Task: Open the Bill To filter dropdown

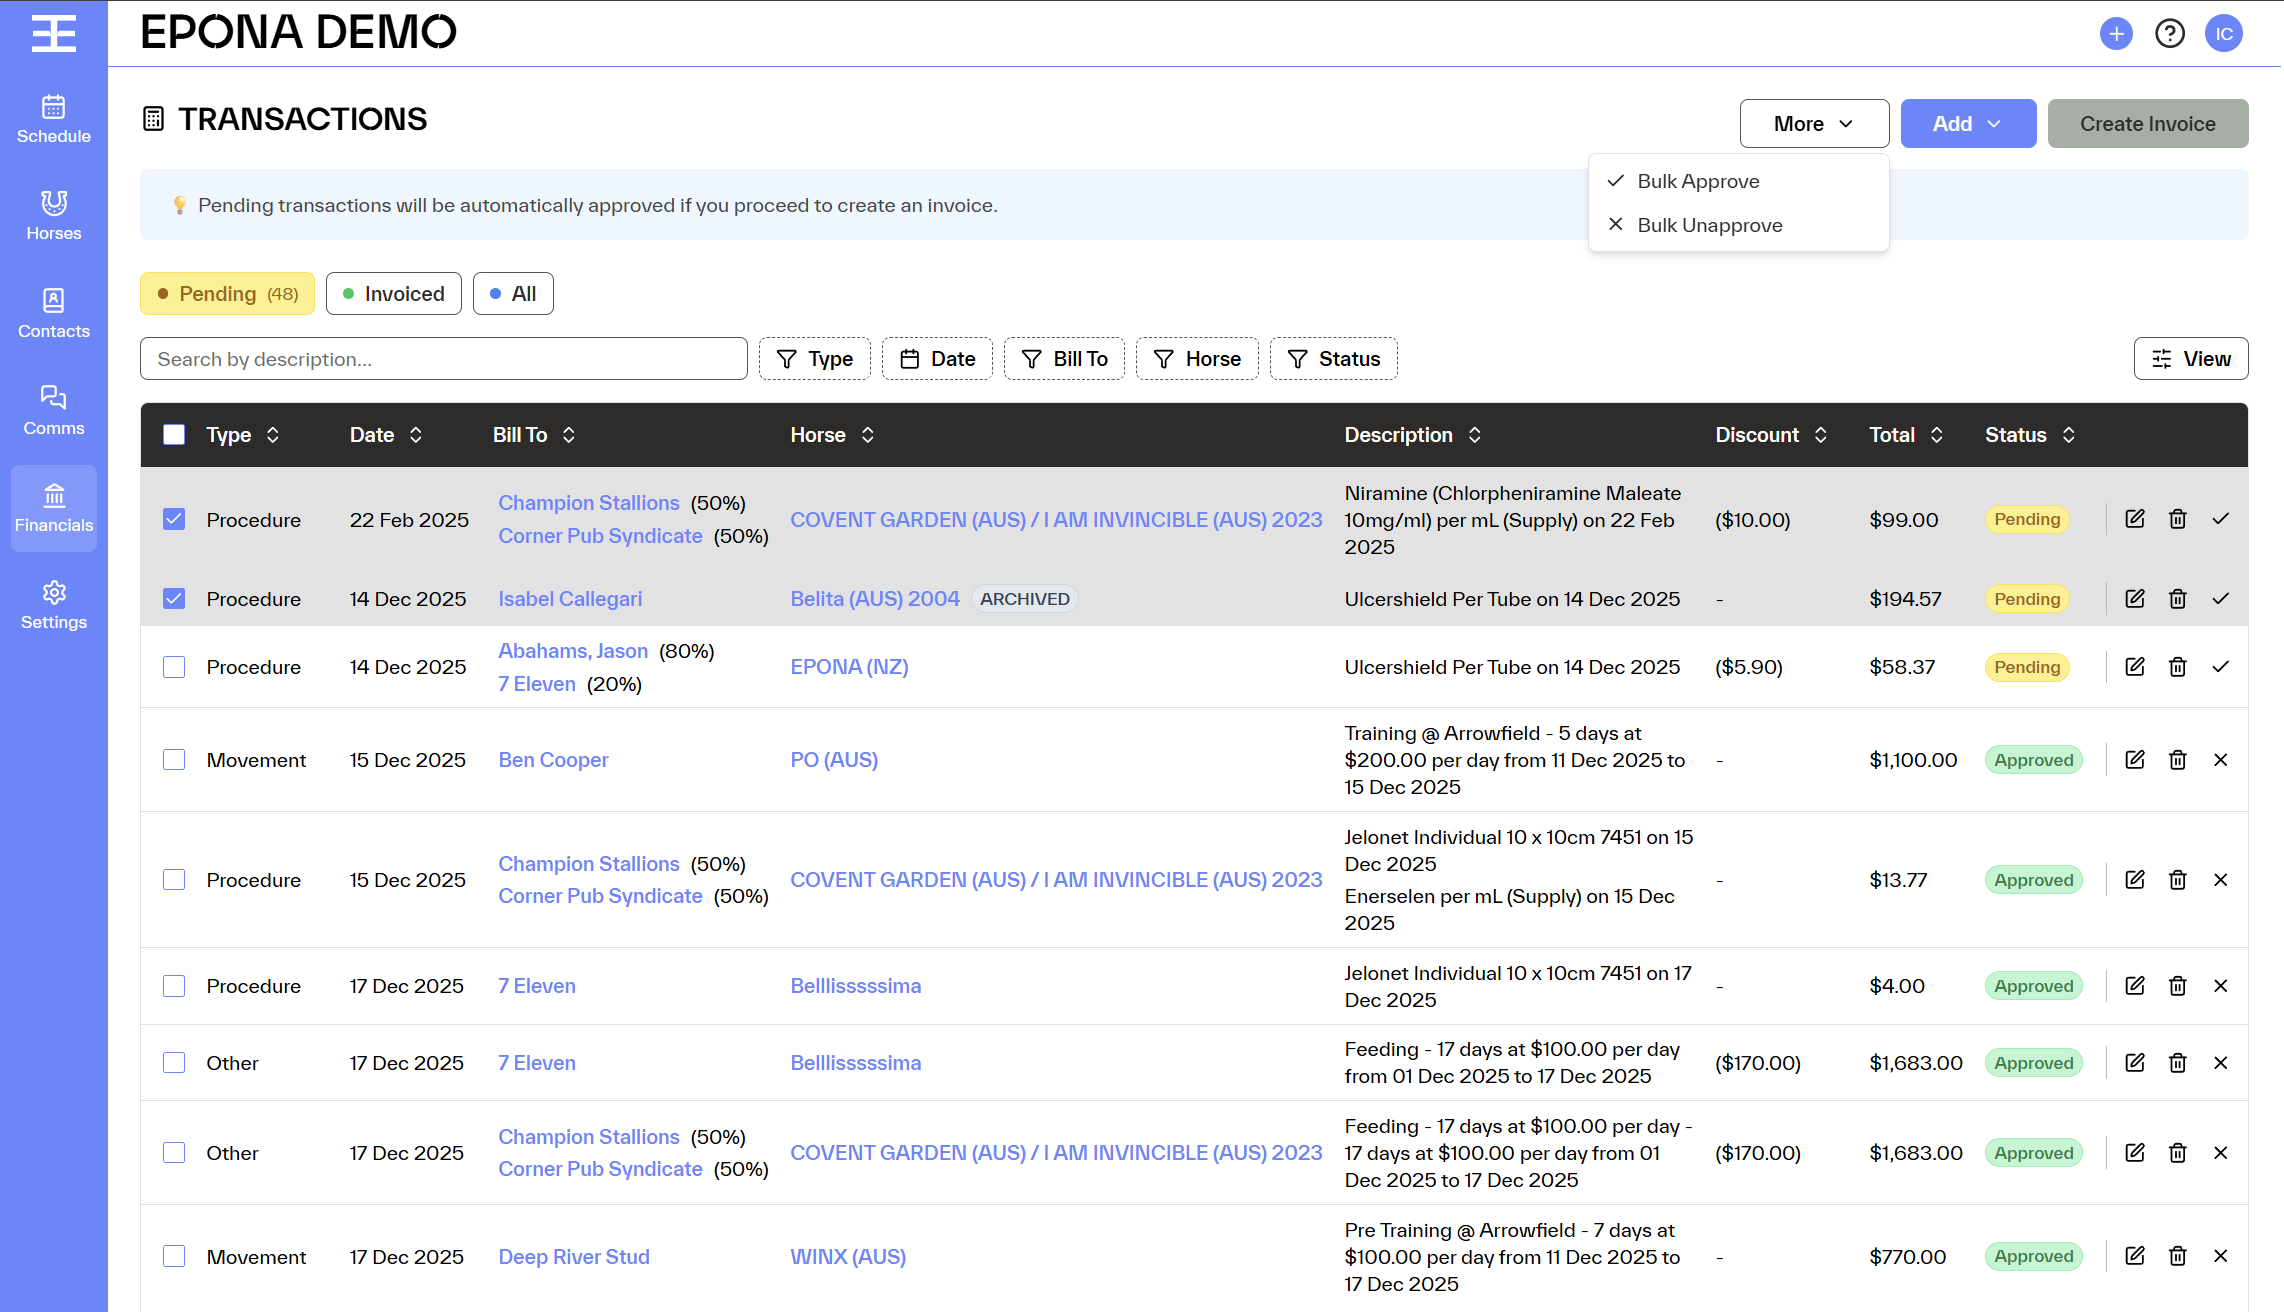Action: click(1064, 359)
